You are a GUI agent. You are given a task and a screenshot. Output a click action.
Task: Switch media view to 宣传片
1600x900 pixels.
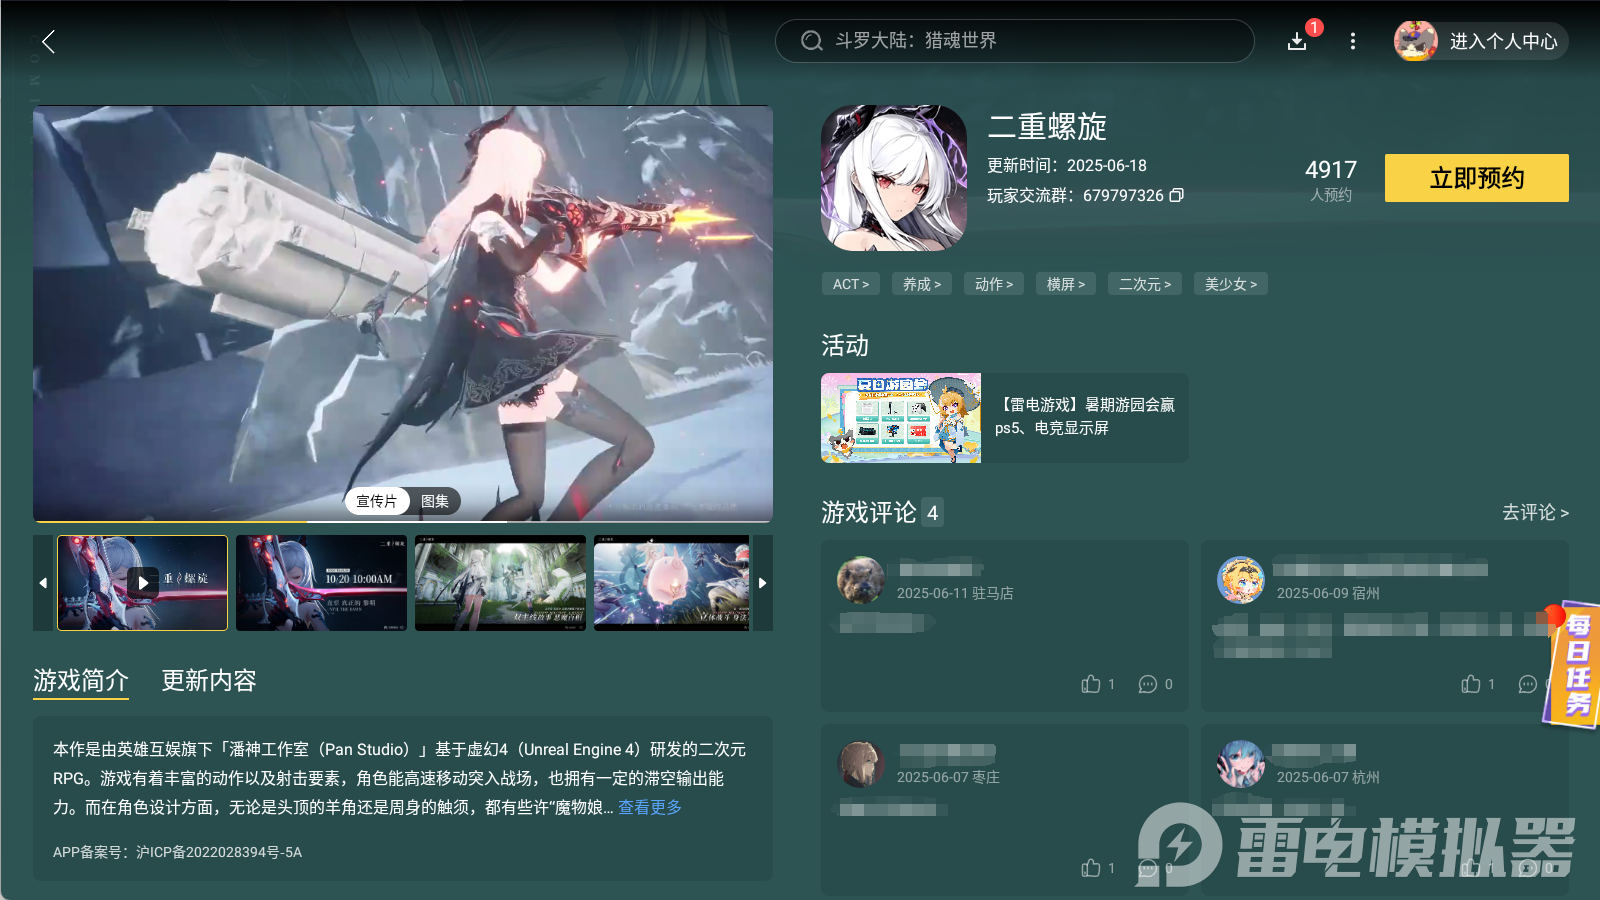pyautogui.click(x=377, y=501)
